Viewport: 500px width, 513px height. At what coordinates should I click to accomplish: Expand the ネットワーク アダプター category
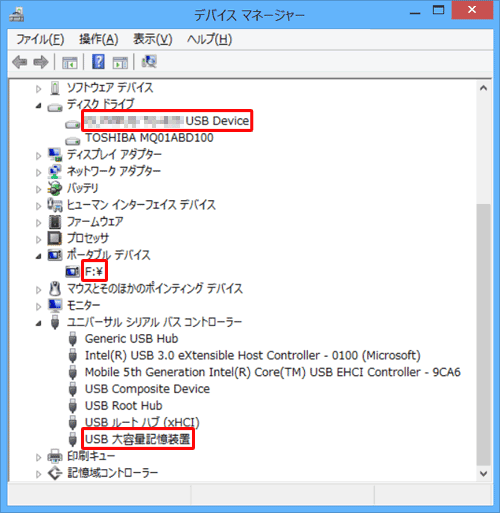pos(39,172)
